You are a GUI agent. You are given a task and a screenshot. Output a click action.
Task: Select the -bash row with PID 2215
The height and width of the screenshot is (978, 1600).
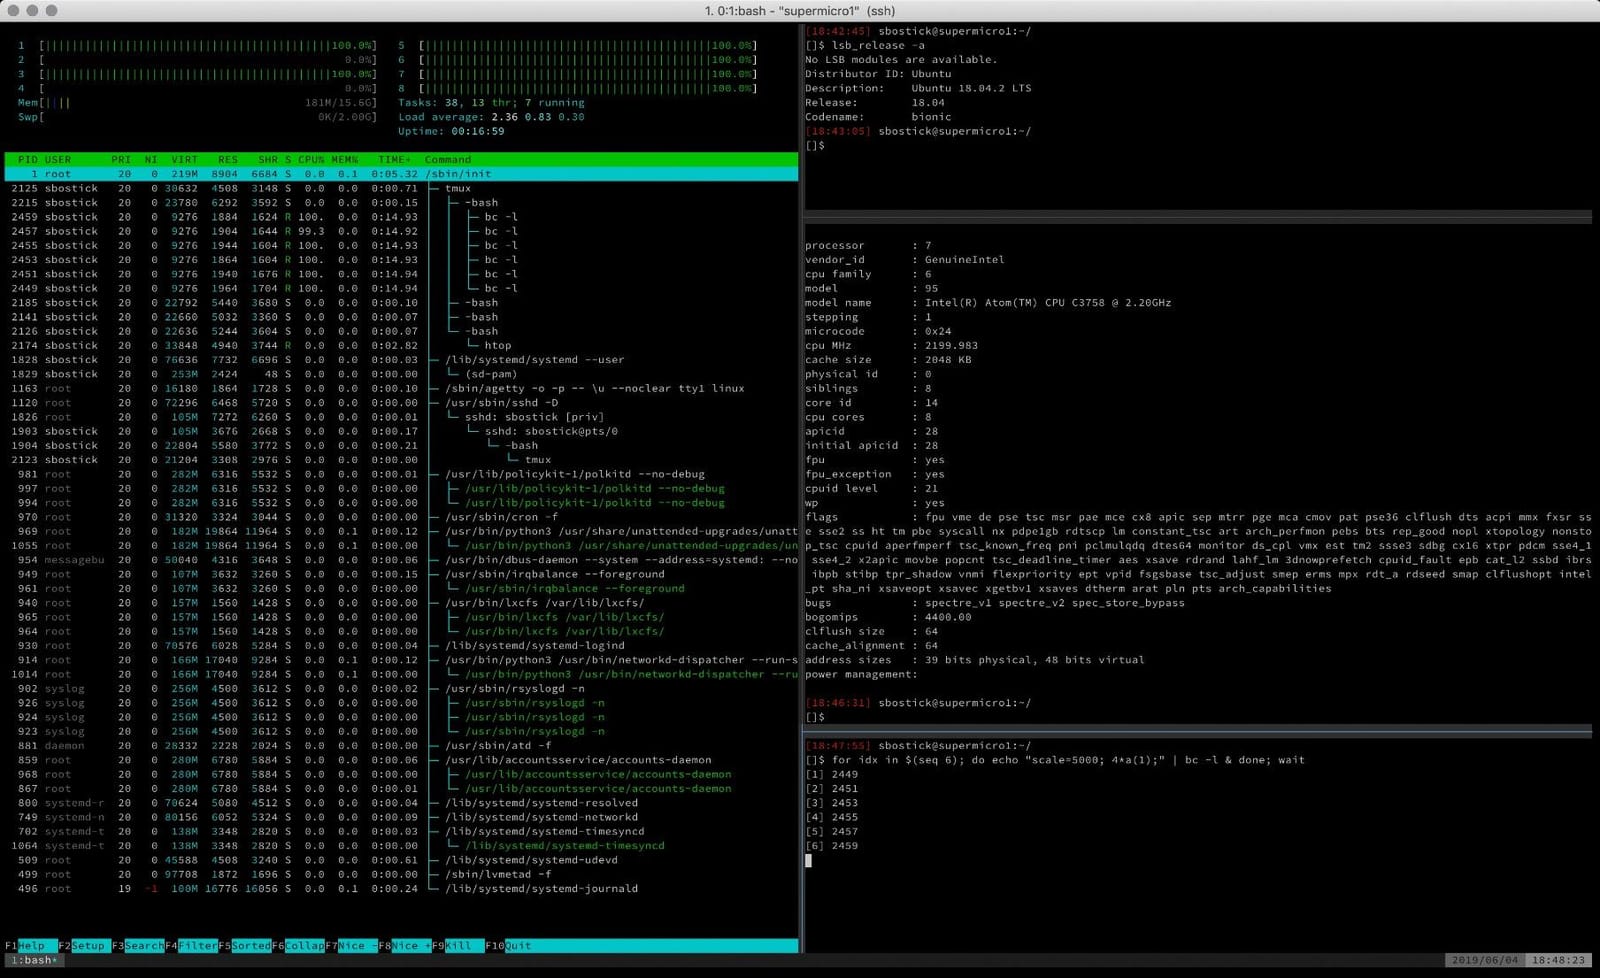click(401, 202)
